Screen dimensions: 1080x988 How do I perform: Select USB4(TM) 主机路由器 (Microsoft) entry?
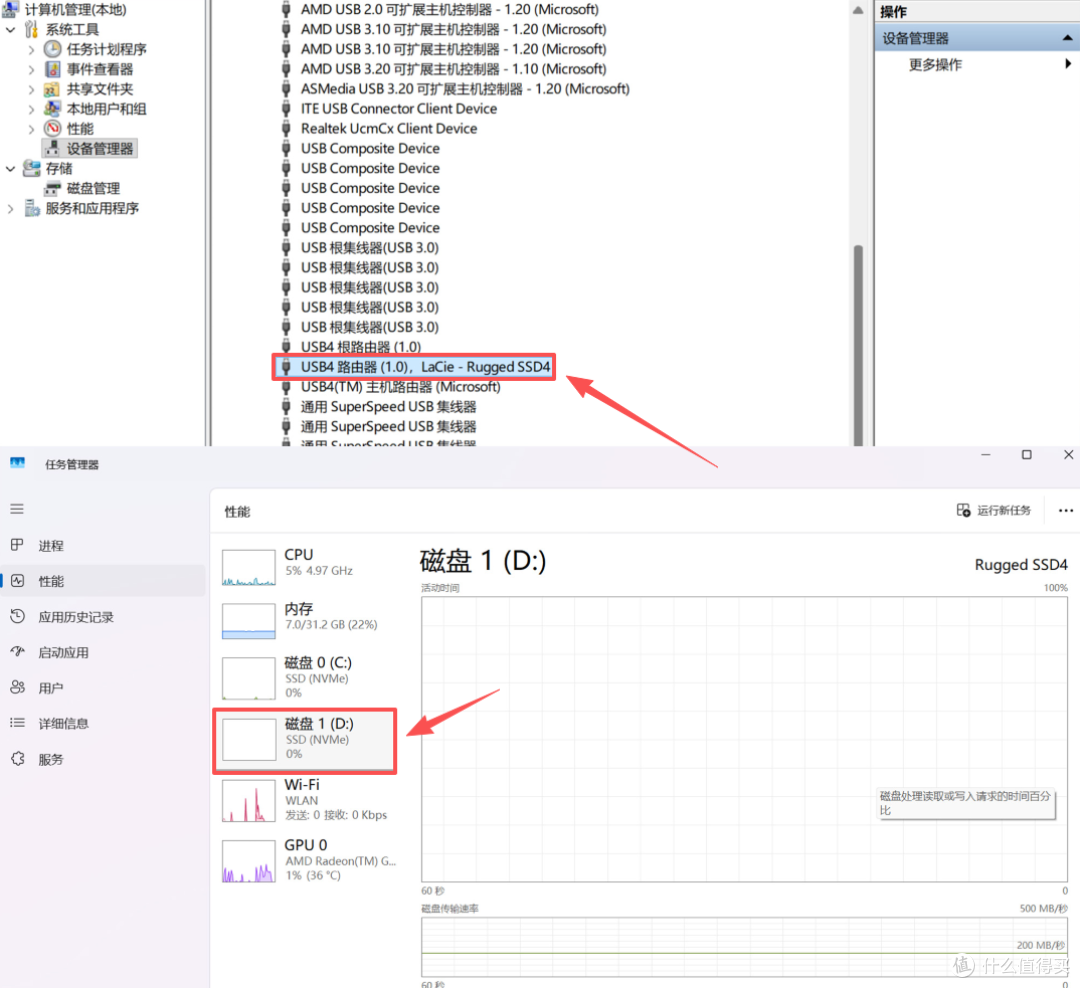point(400,387)
